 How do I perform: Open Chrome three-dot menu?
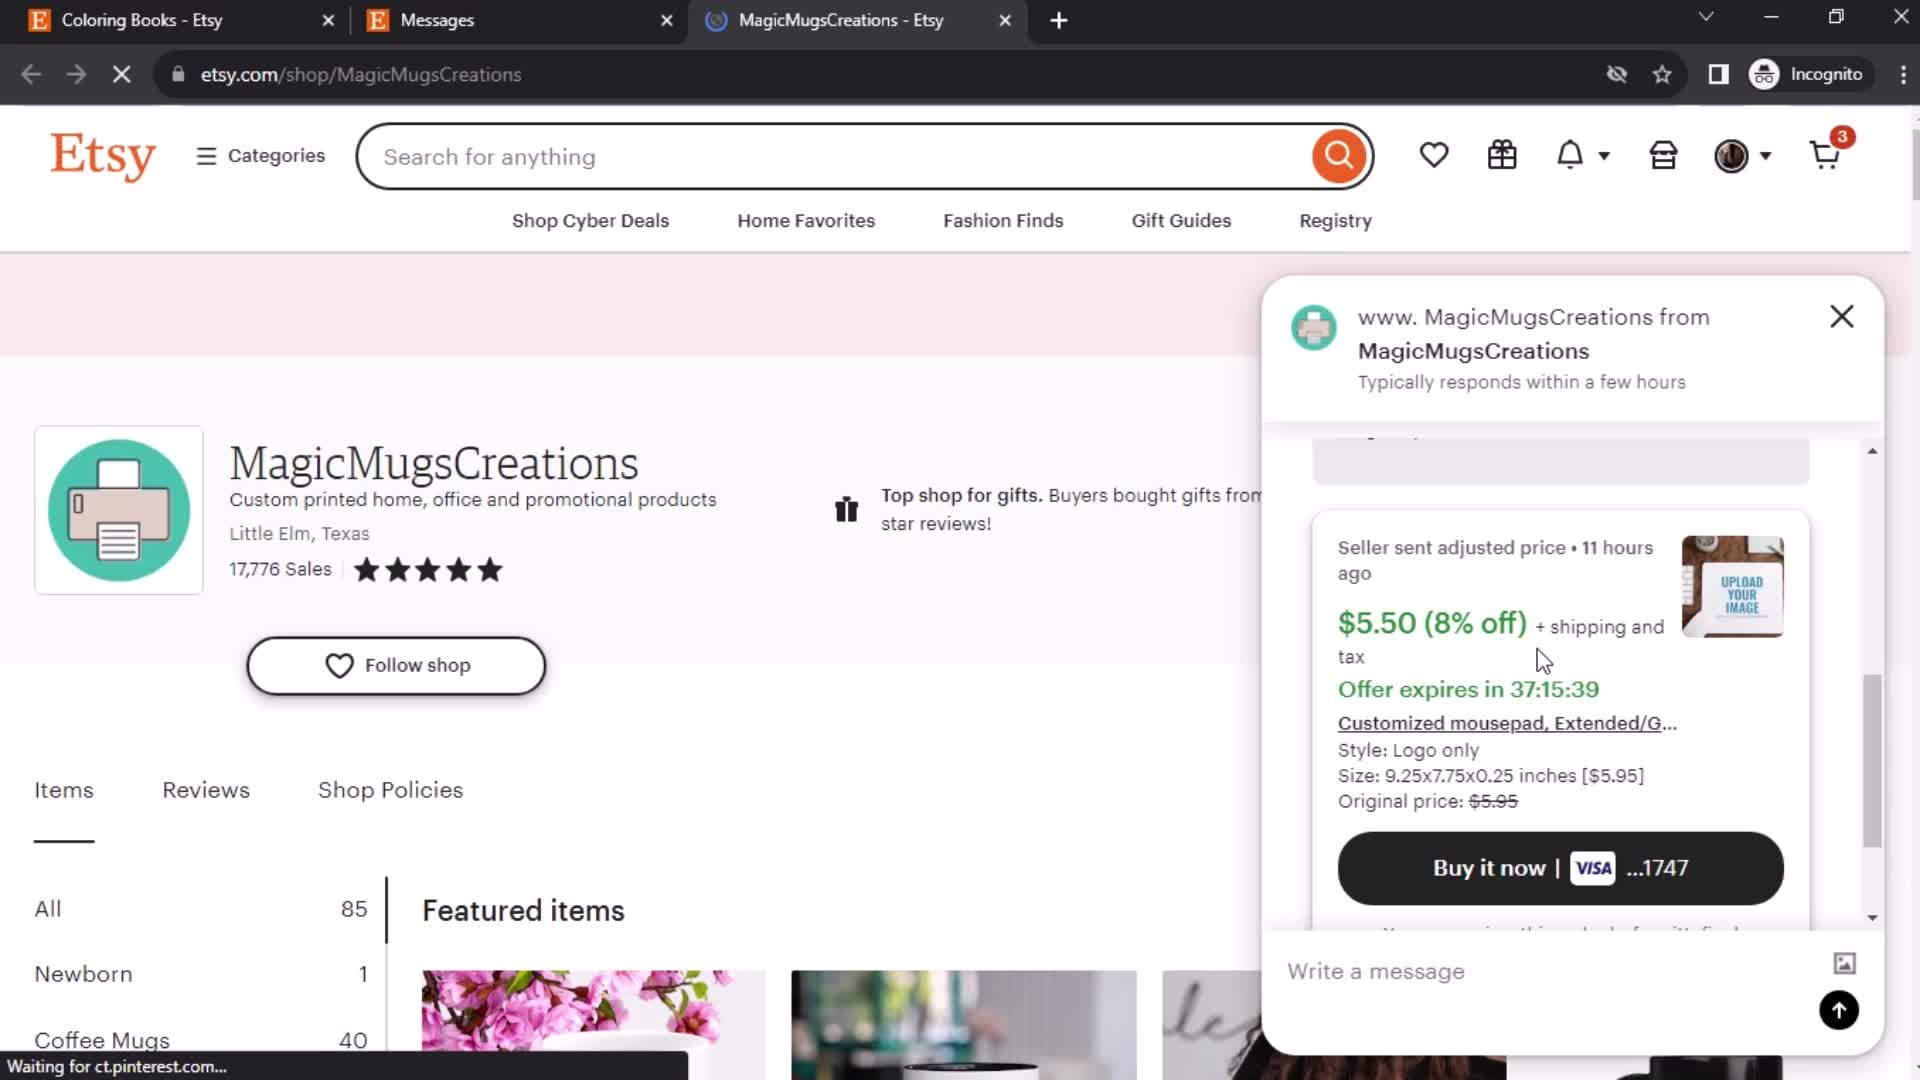(x=1902, y=74)
